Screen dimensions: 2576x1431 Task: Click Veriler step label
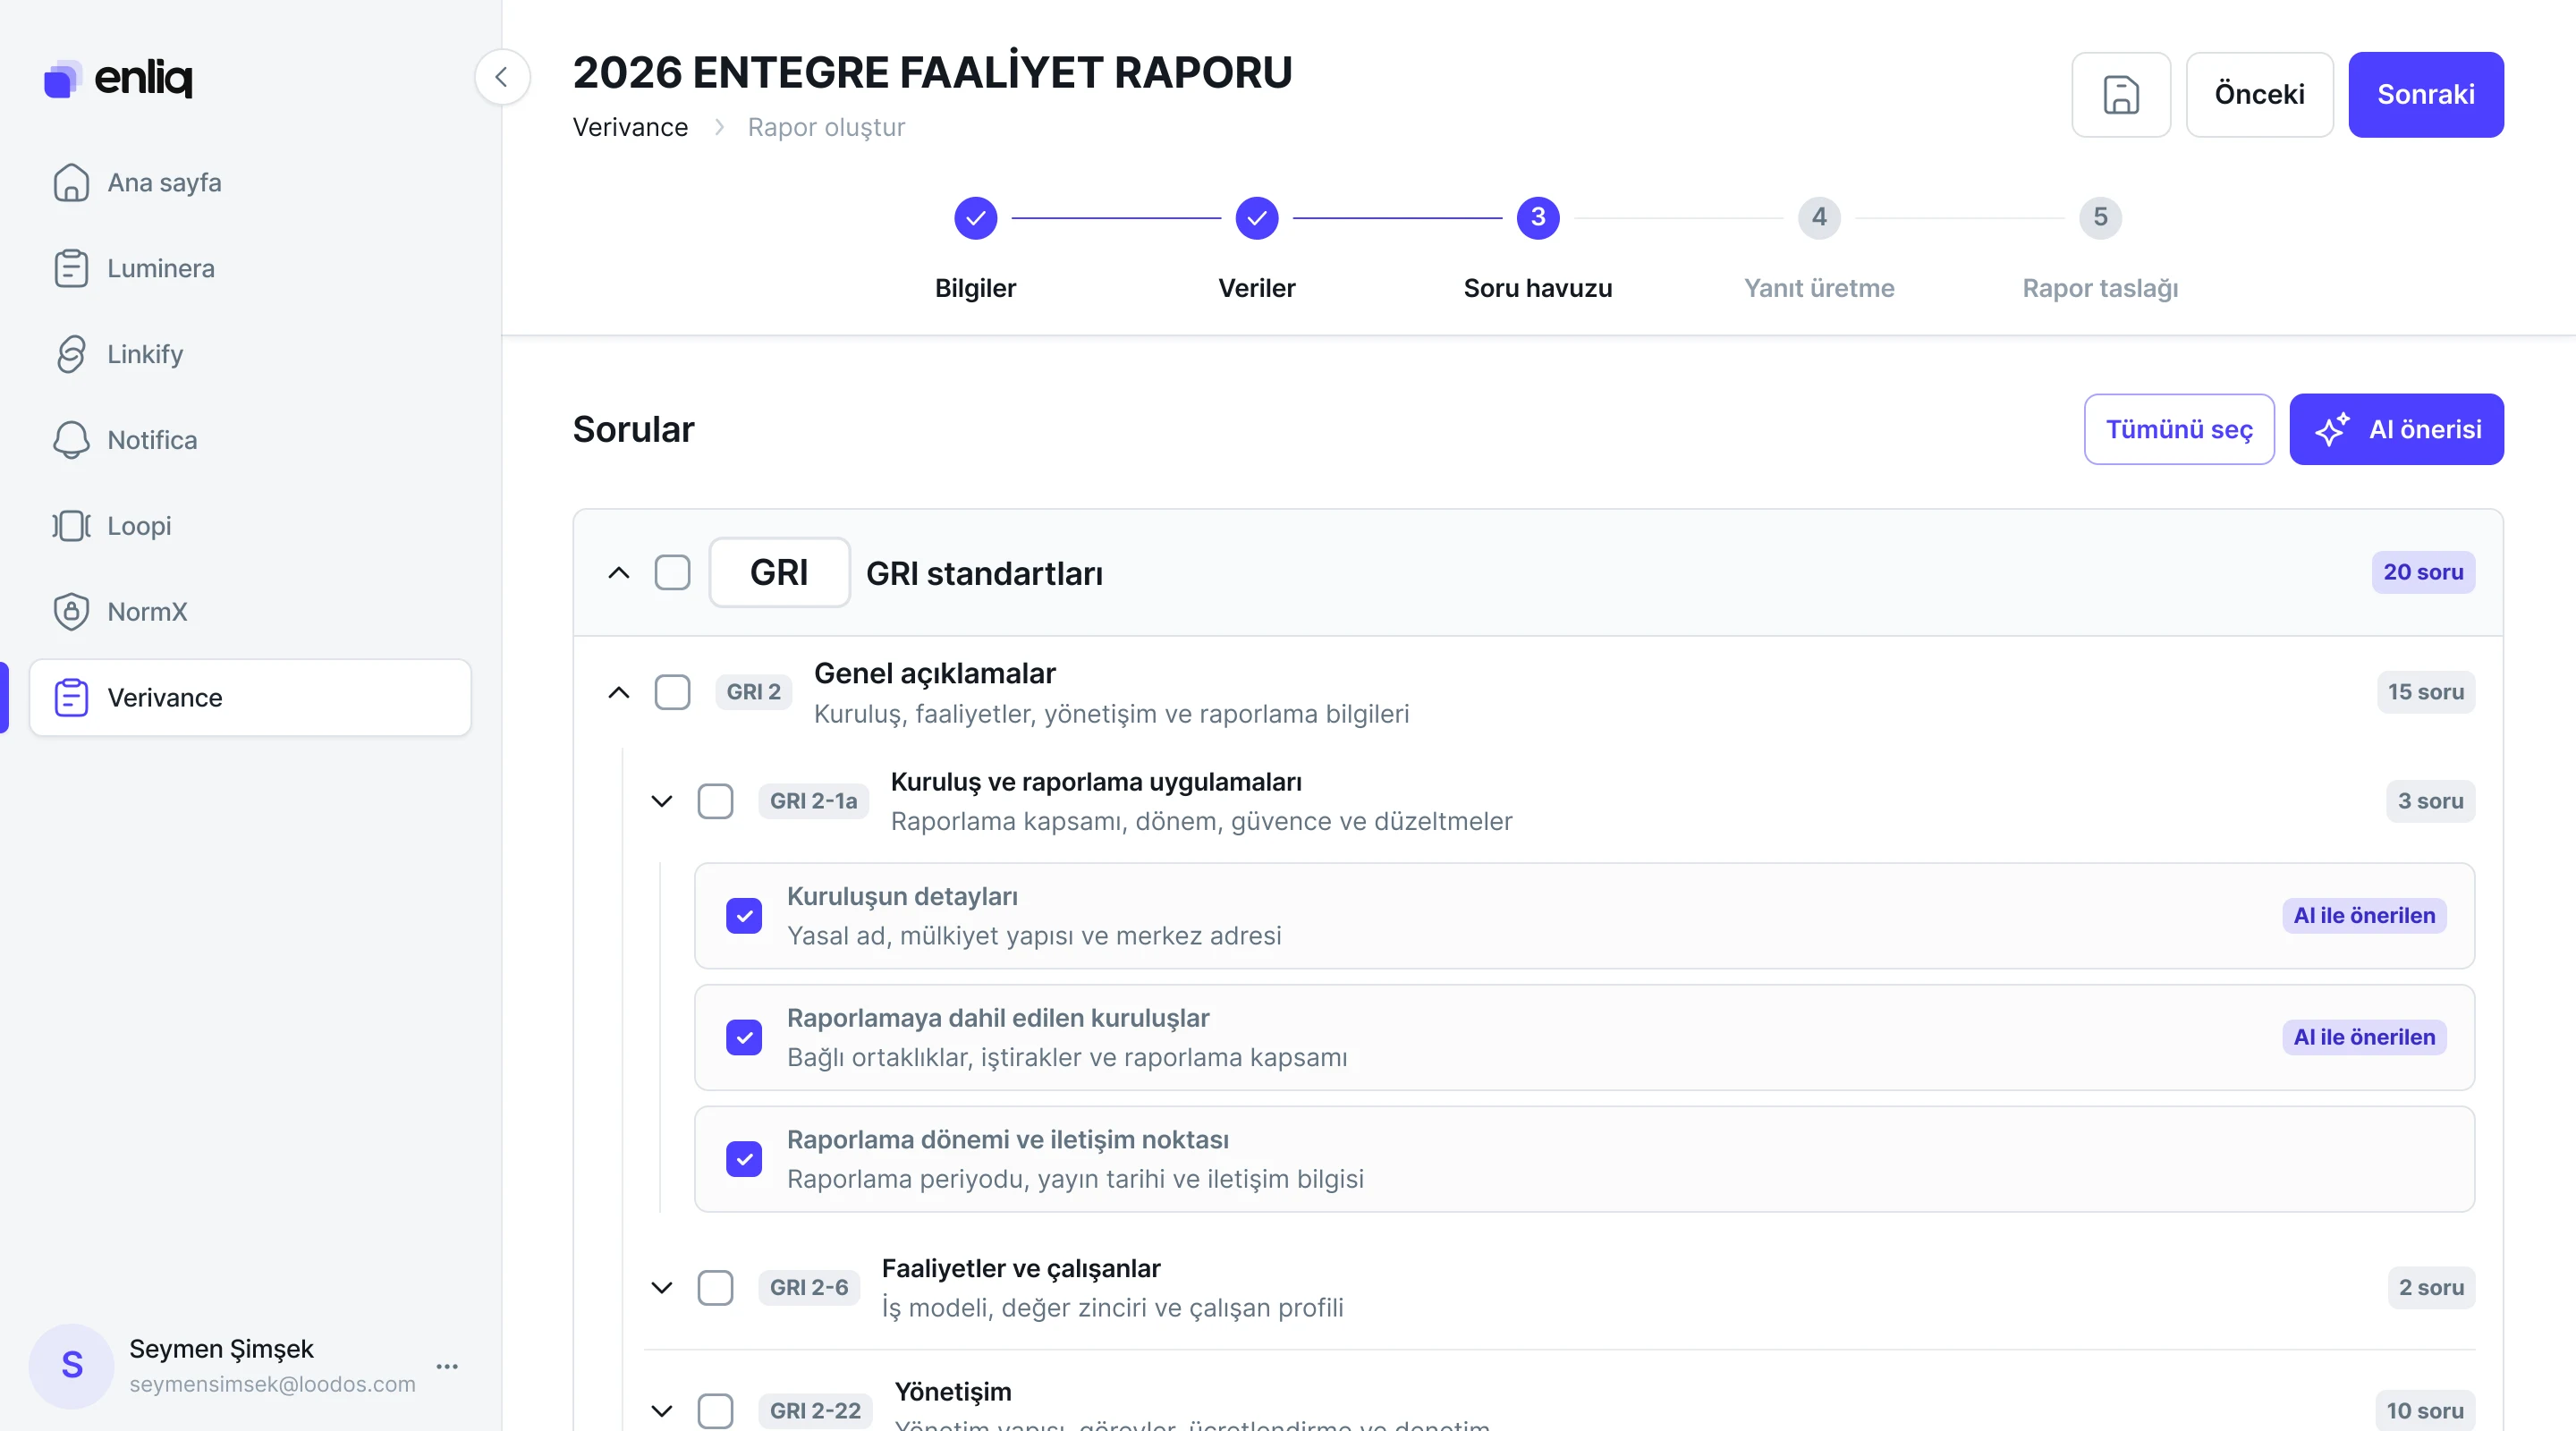tap(1256, 288)
